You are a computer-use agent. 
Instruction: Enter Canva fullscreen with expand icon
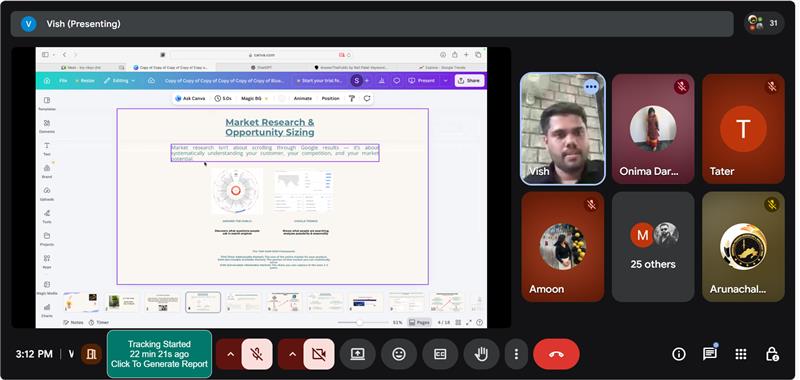pyautogui.click(x=468, y=322)
